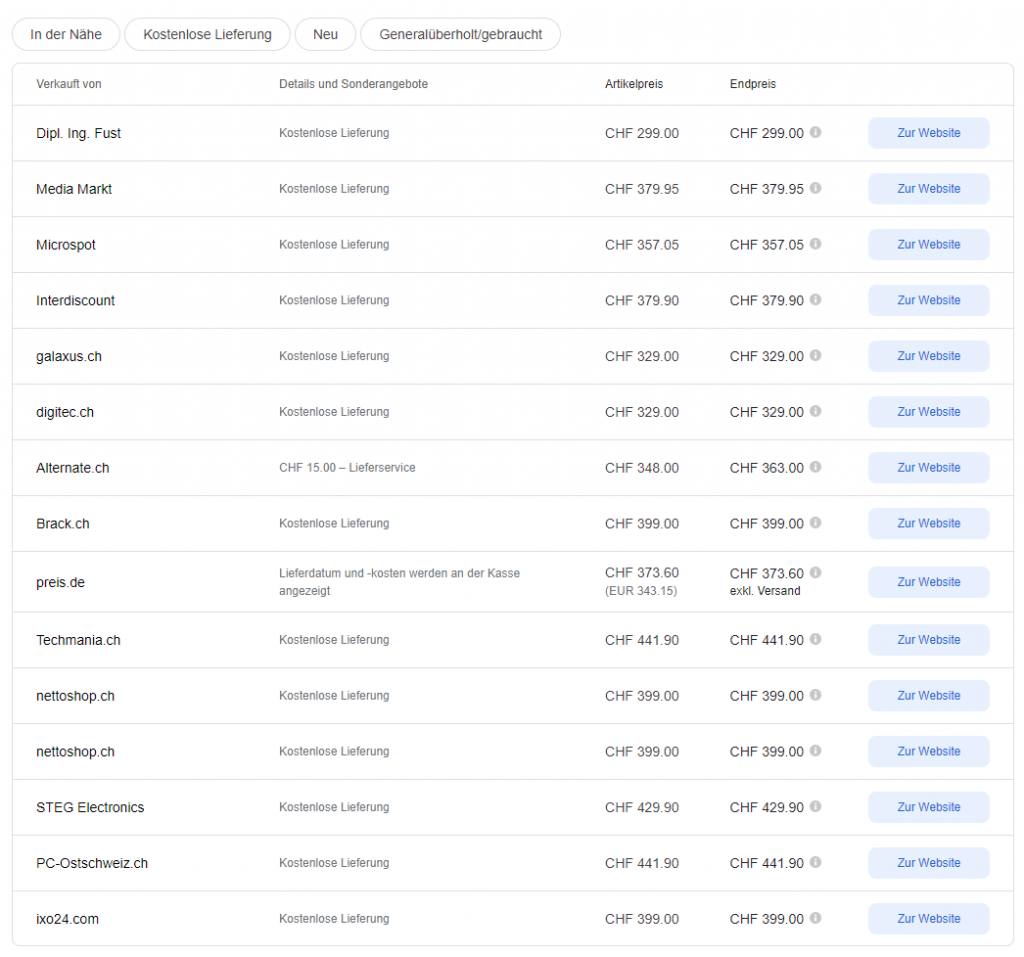Click the PC-Ostschweiz.ch seller name

pos(92,863)
